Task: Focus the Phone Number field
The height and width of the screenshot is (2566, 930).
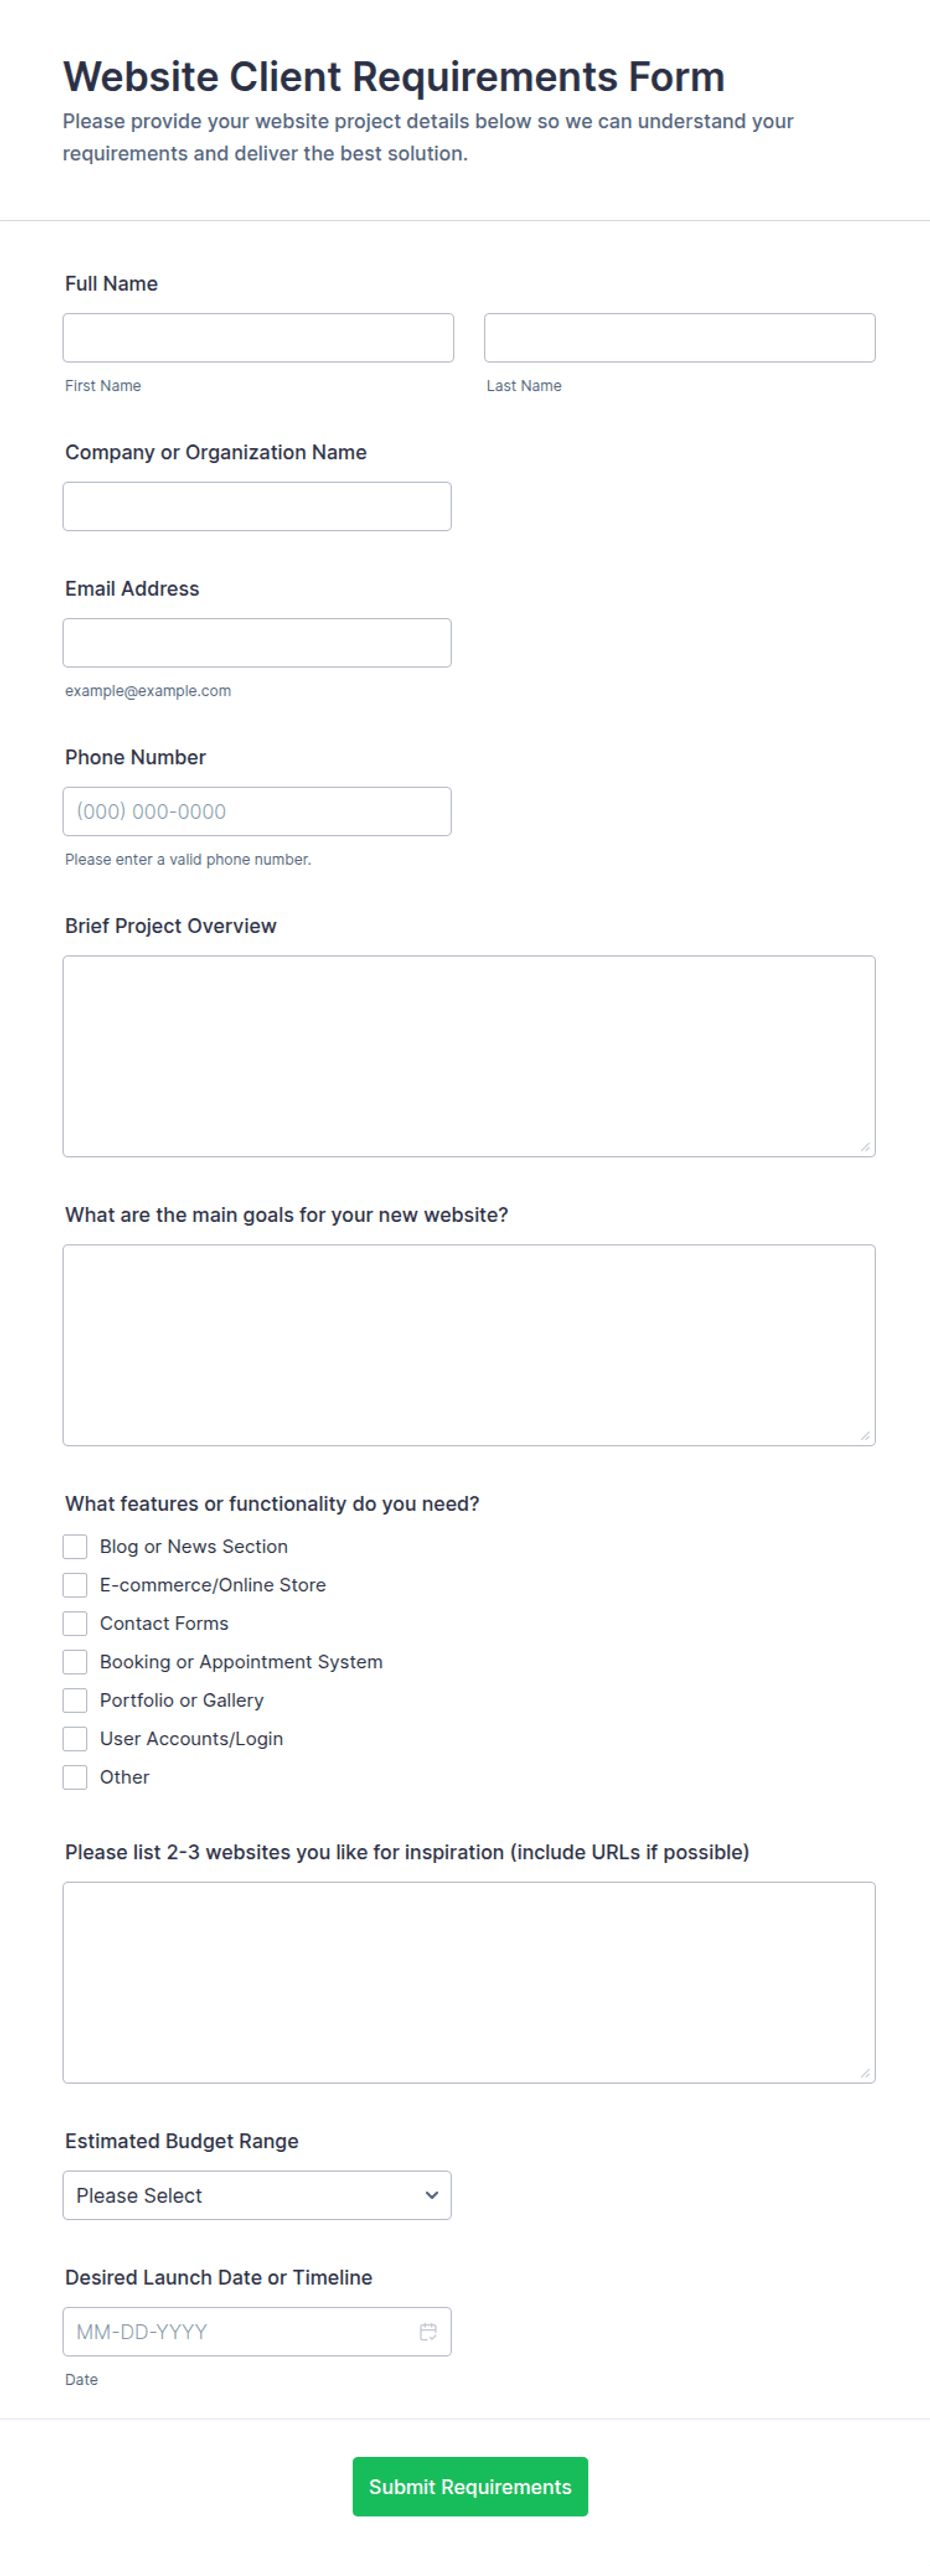Action: [x=257, y=811]
